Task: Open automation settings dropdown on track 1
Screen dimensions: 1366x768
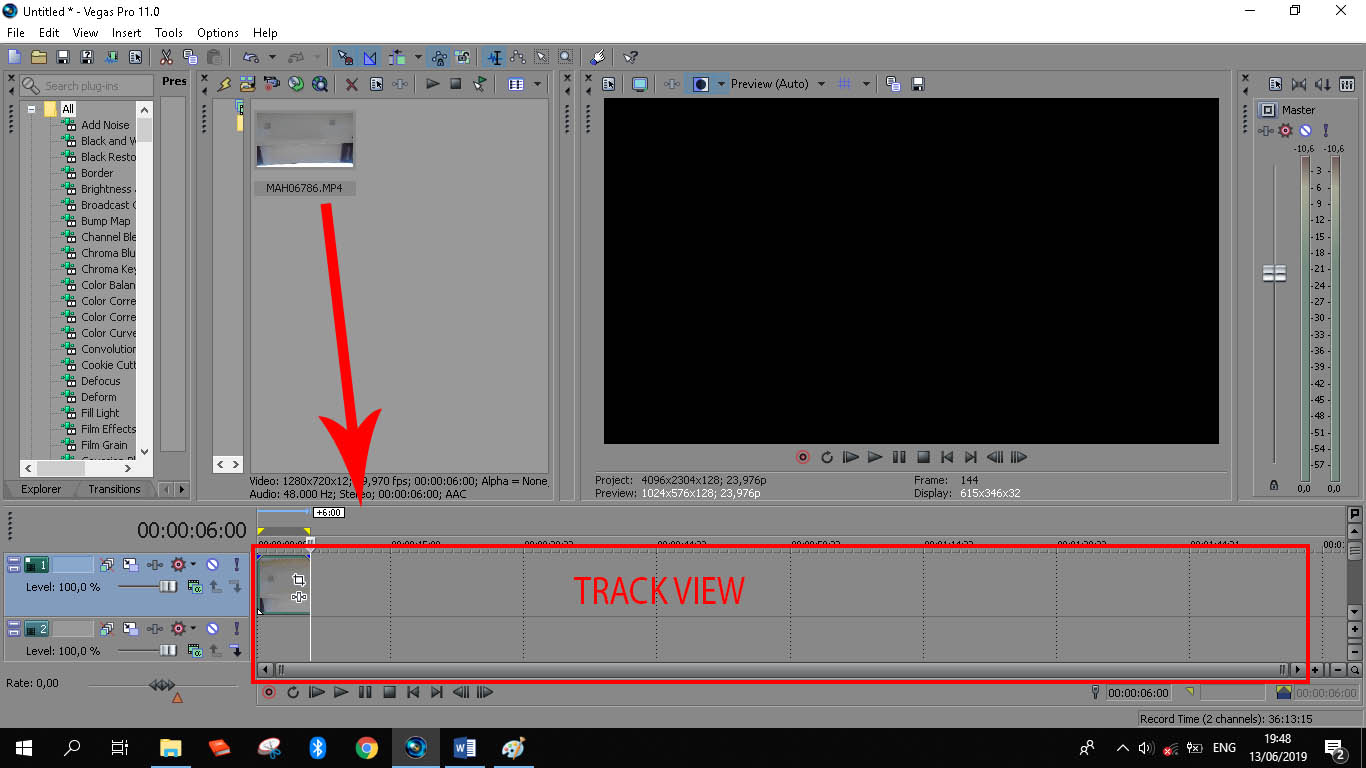Action: pos(193,565)
